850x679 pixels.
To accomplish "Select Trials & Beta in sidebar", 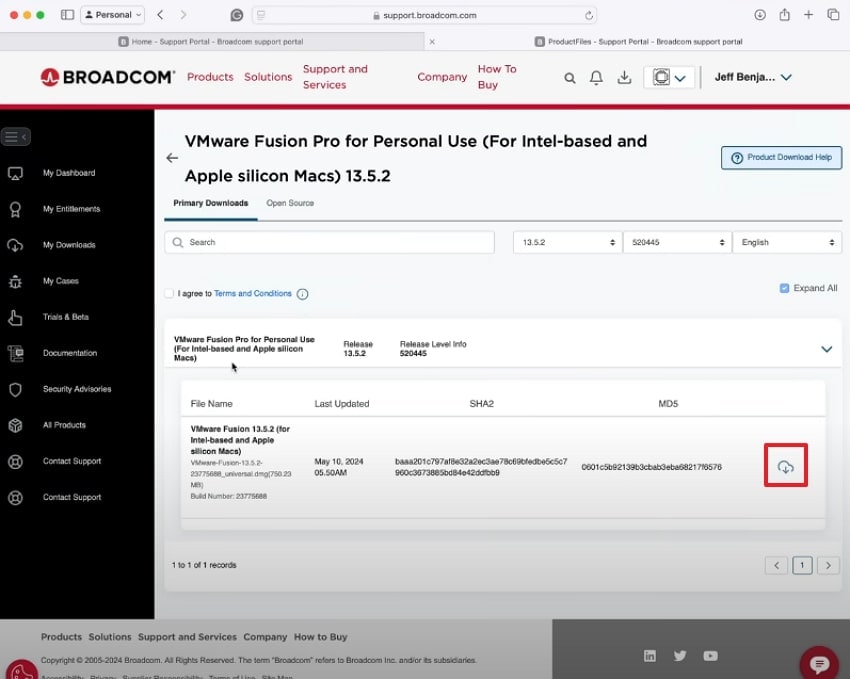I will coord(66,317).
